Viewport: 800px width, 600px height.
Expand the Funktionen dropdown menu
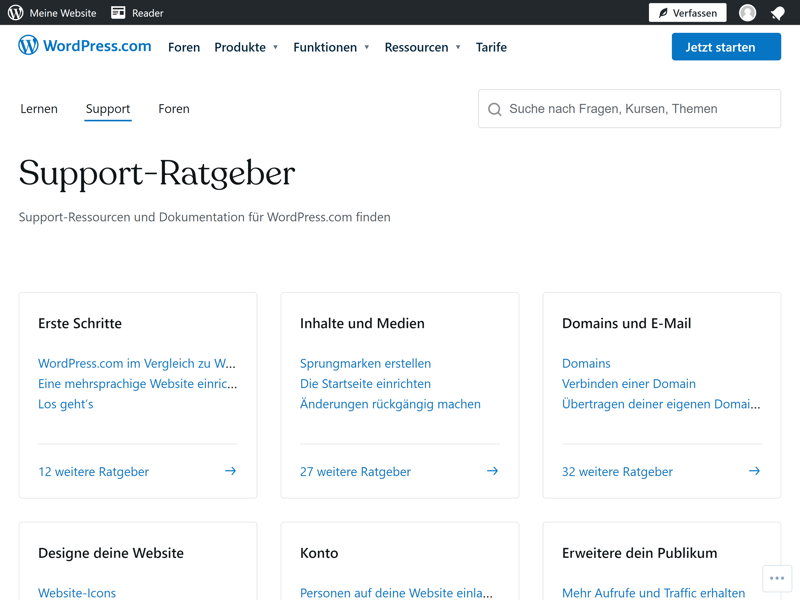pos(331,47)
